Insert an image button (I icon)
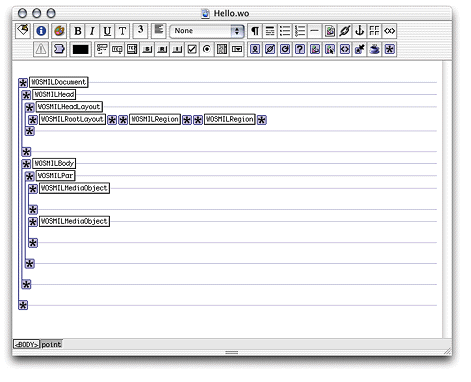 [177, 49]
